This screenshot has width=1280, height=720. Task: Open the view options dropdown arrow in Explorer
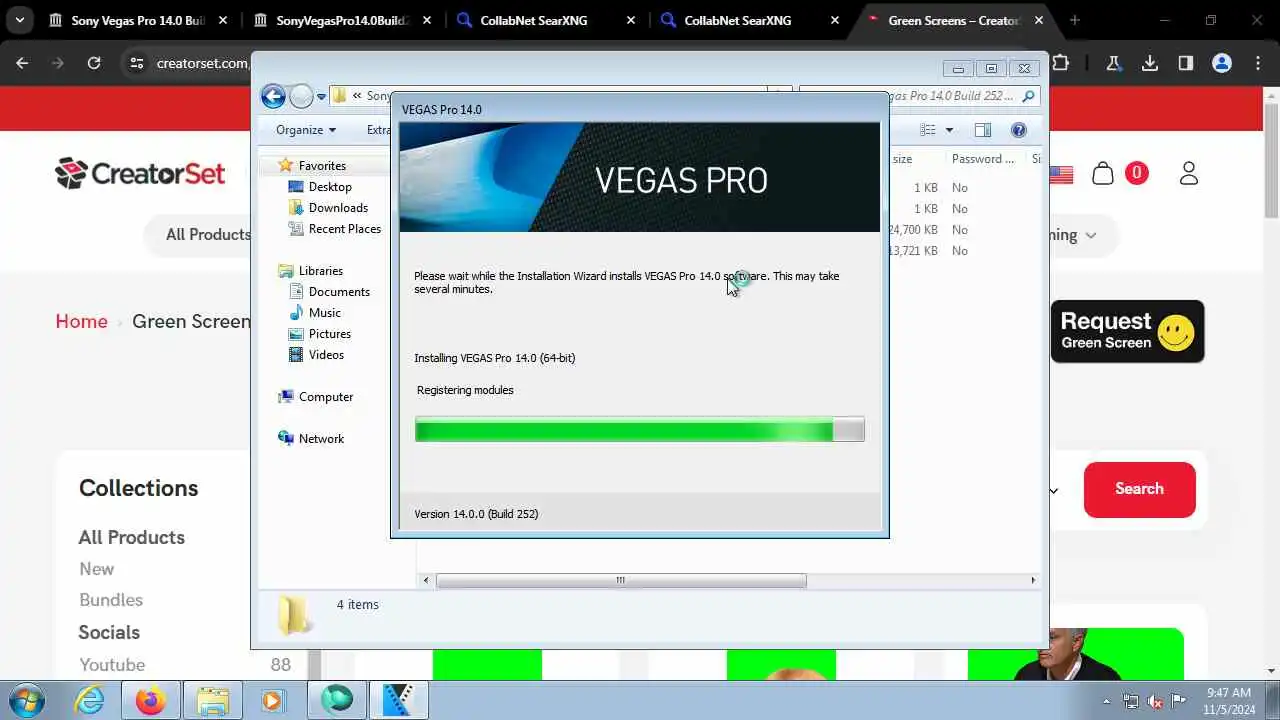click(949, 130)
